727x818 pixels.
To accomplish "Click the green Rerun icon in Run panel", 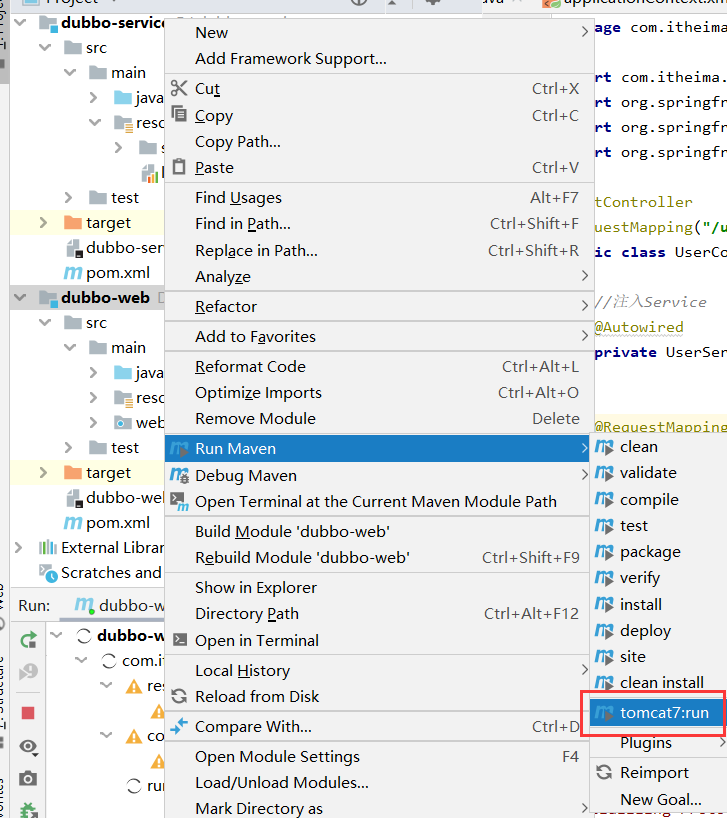I will (28, 640).
